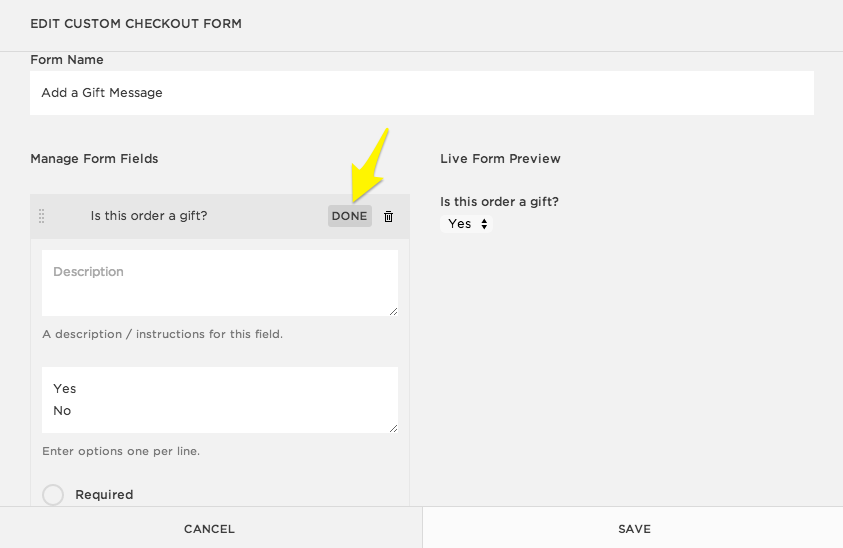Click the Edit Custom Checkout Form title
Image resolution: width=843 pixels, height=548 pixels.
click(x=136, y=23)
